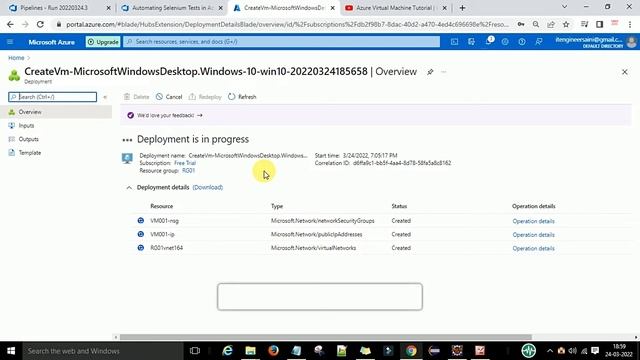
Task: Select Overview in the left menu
Action: click(x=56, y=112)
